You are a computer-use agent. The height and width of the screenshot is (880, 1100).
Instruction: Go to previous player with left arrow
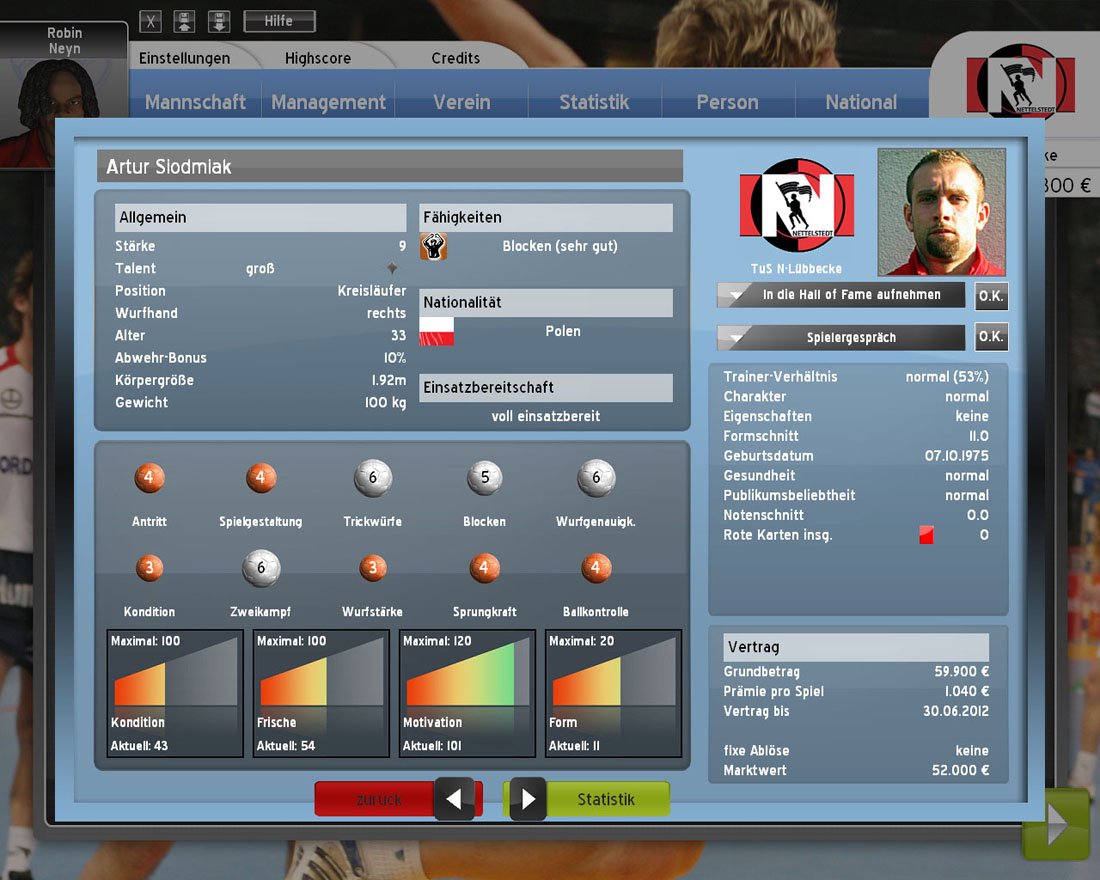tap(454, 799)
